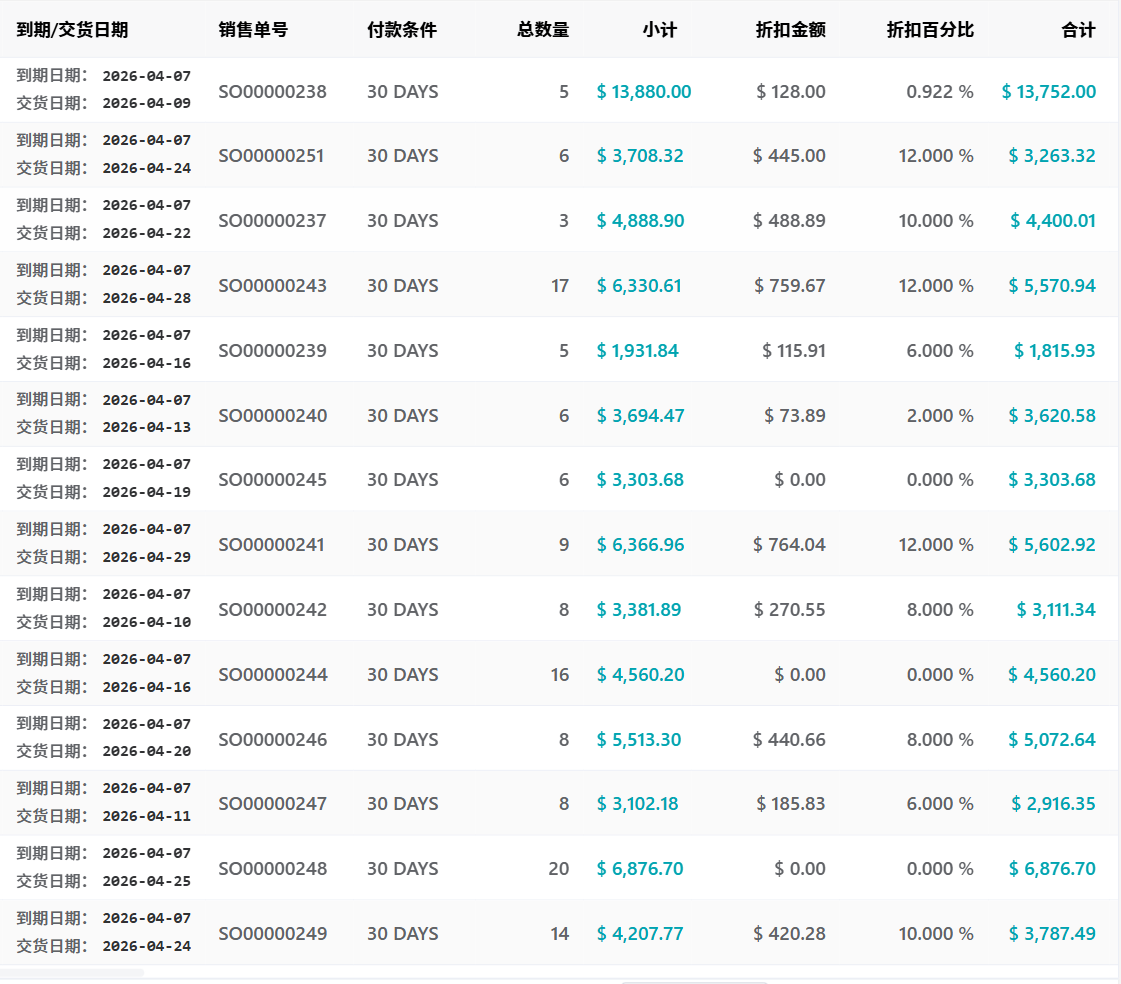Select the 总数量 column header
Image resolution: width=1121 pixels, height=984 pixels.
coord(543,30)
